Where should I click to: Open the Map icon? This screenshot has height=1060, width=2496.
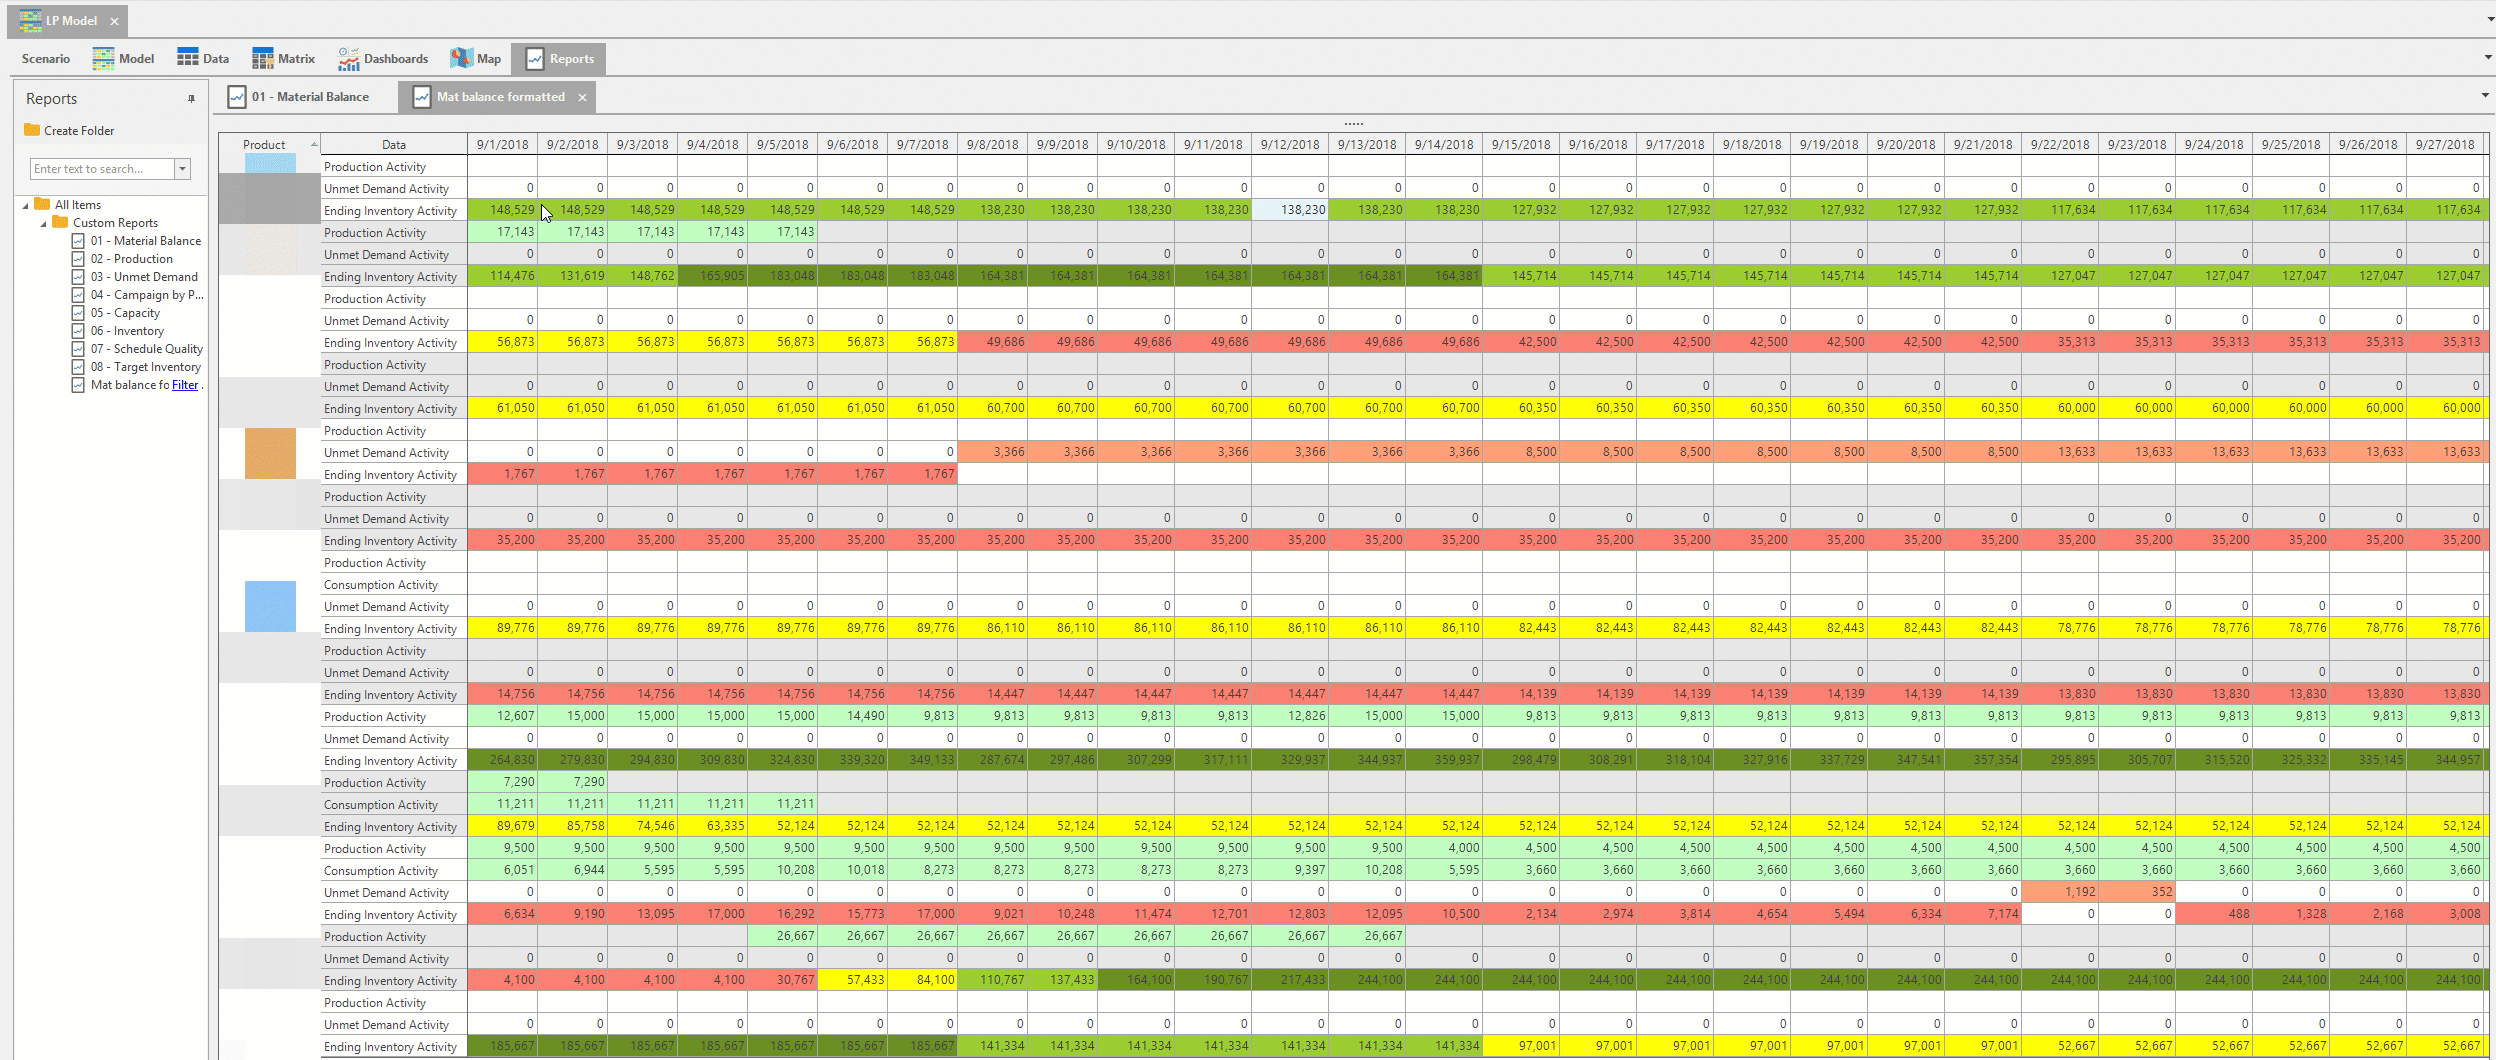click(x=461, y=58)
